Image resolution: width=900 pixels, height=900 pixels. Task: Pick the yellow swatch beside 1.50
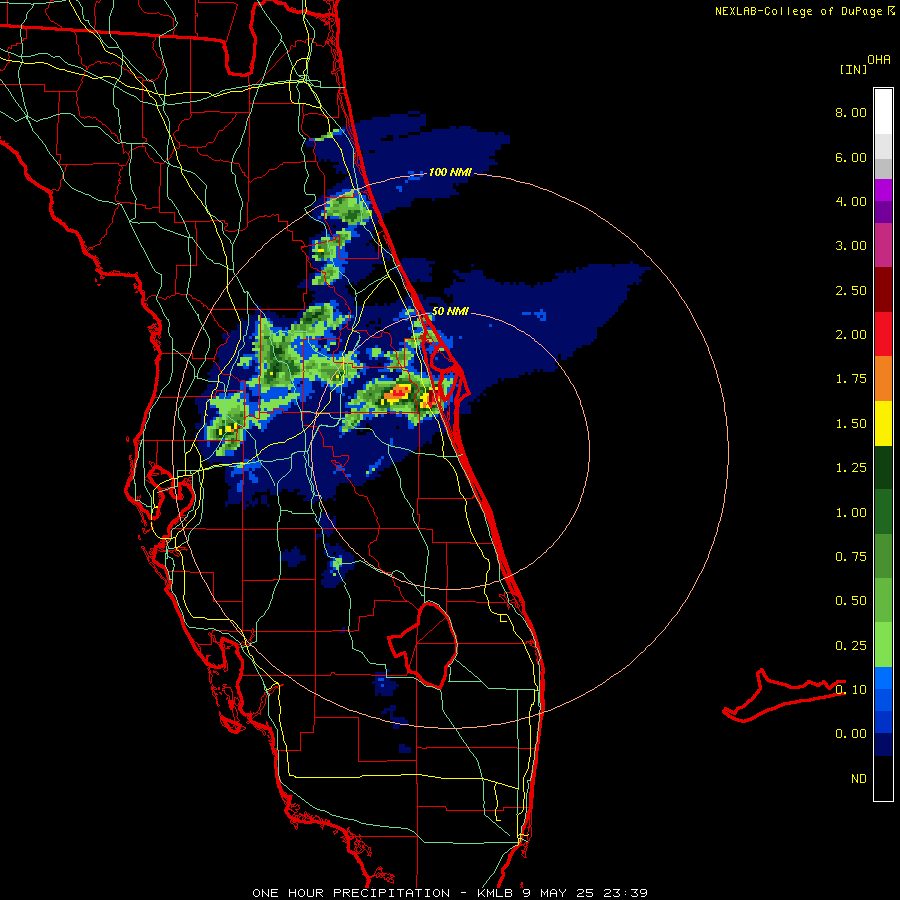pyautogui.click(x=883, y=423)
